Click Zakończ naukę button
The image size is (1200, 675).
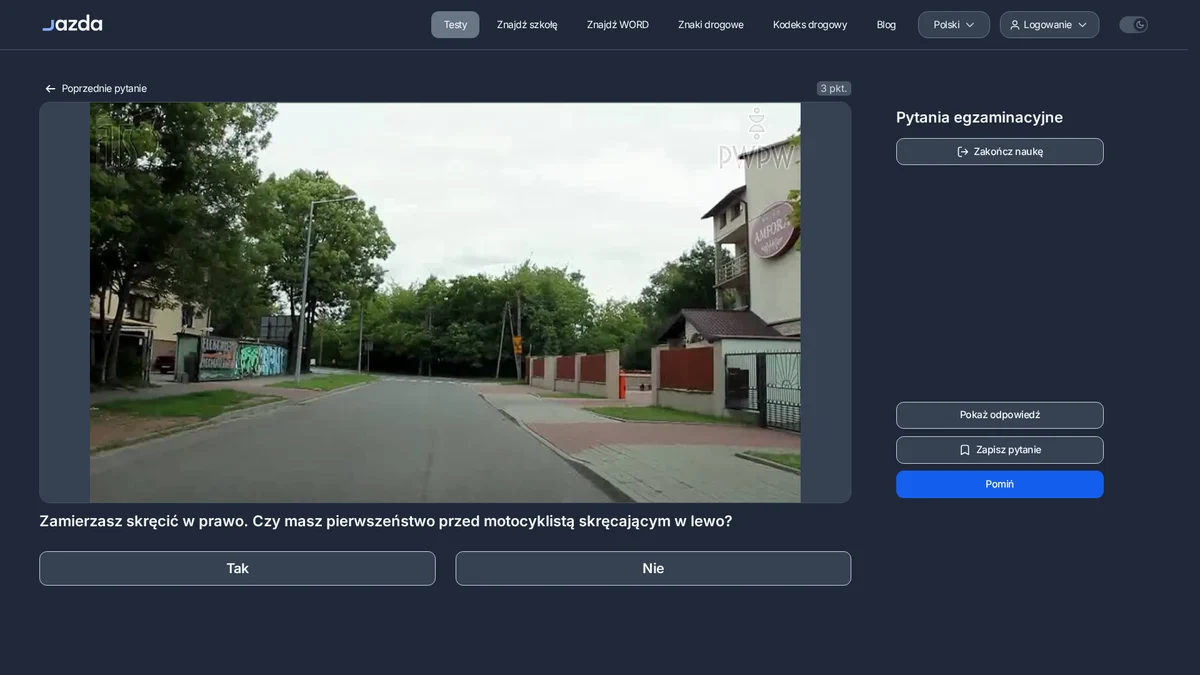pos(1000,152)
